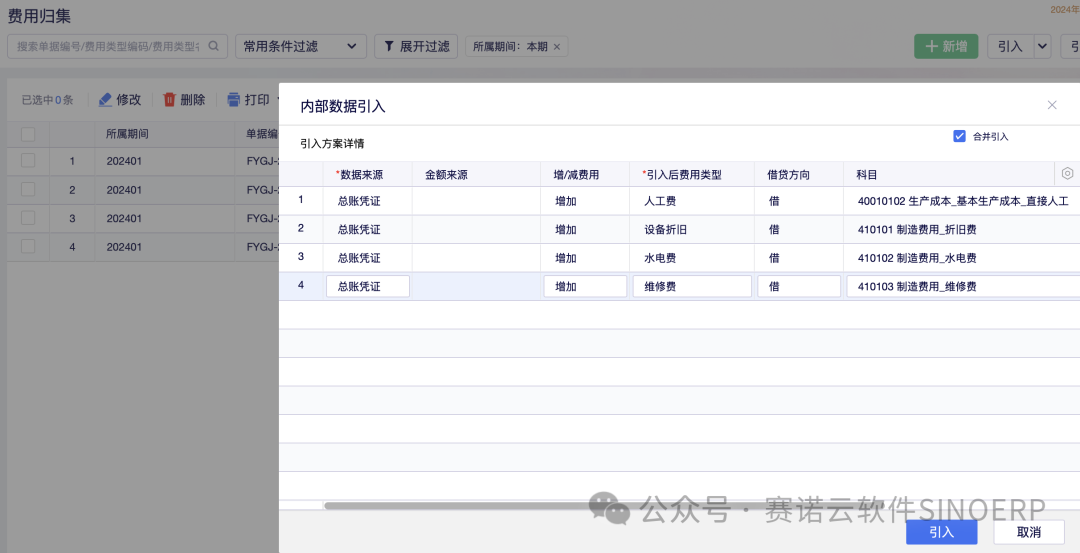This screenshot has height=553, width=1080.
Task: Click the 修改 edit pencil icon
Action: (x=105, y=100)
